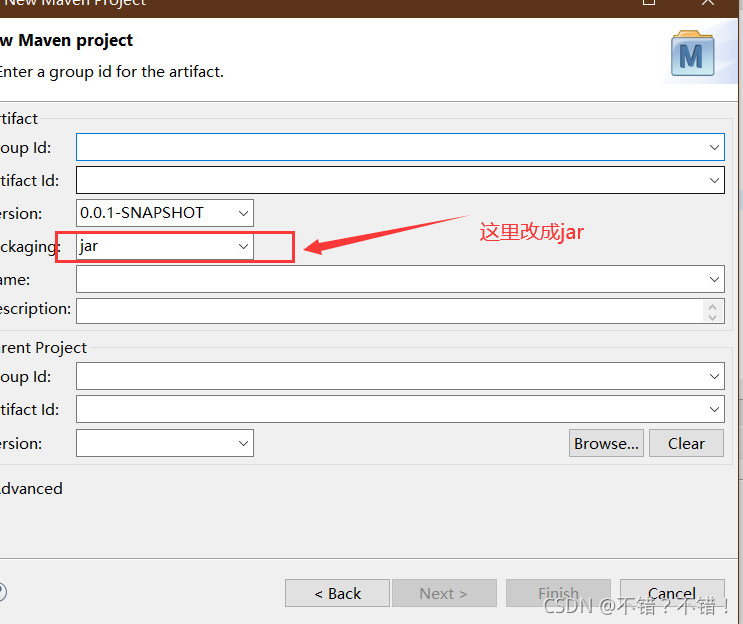Open the Artifact Group Id dropdown arrow

click(x=714, y=147)
